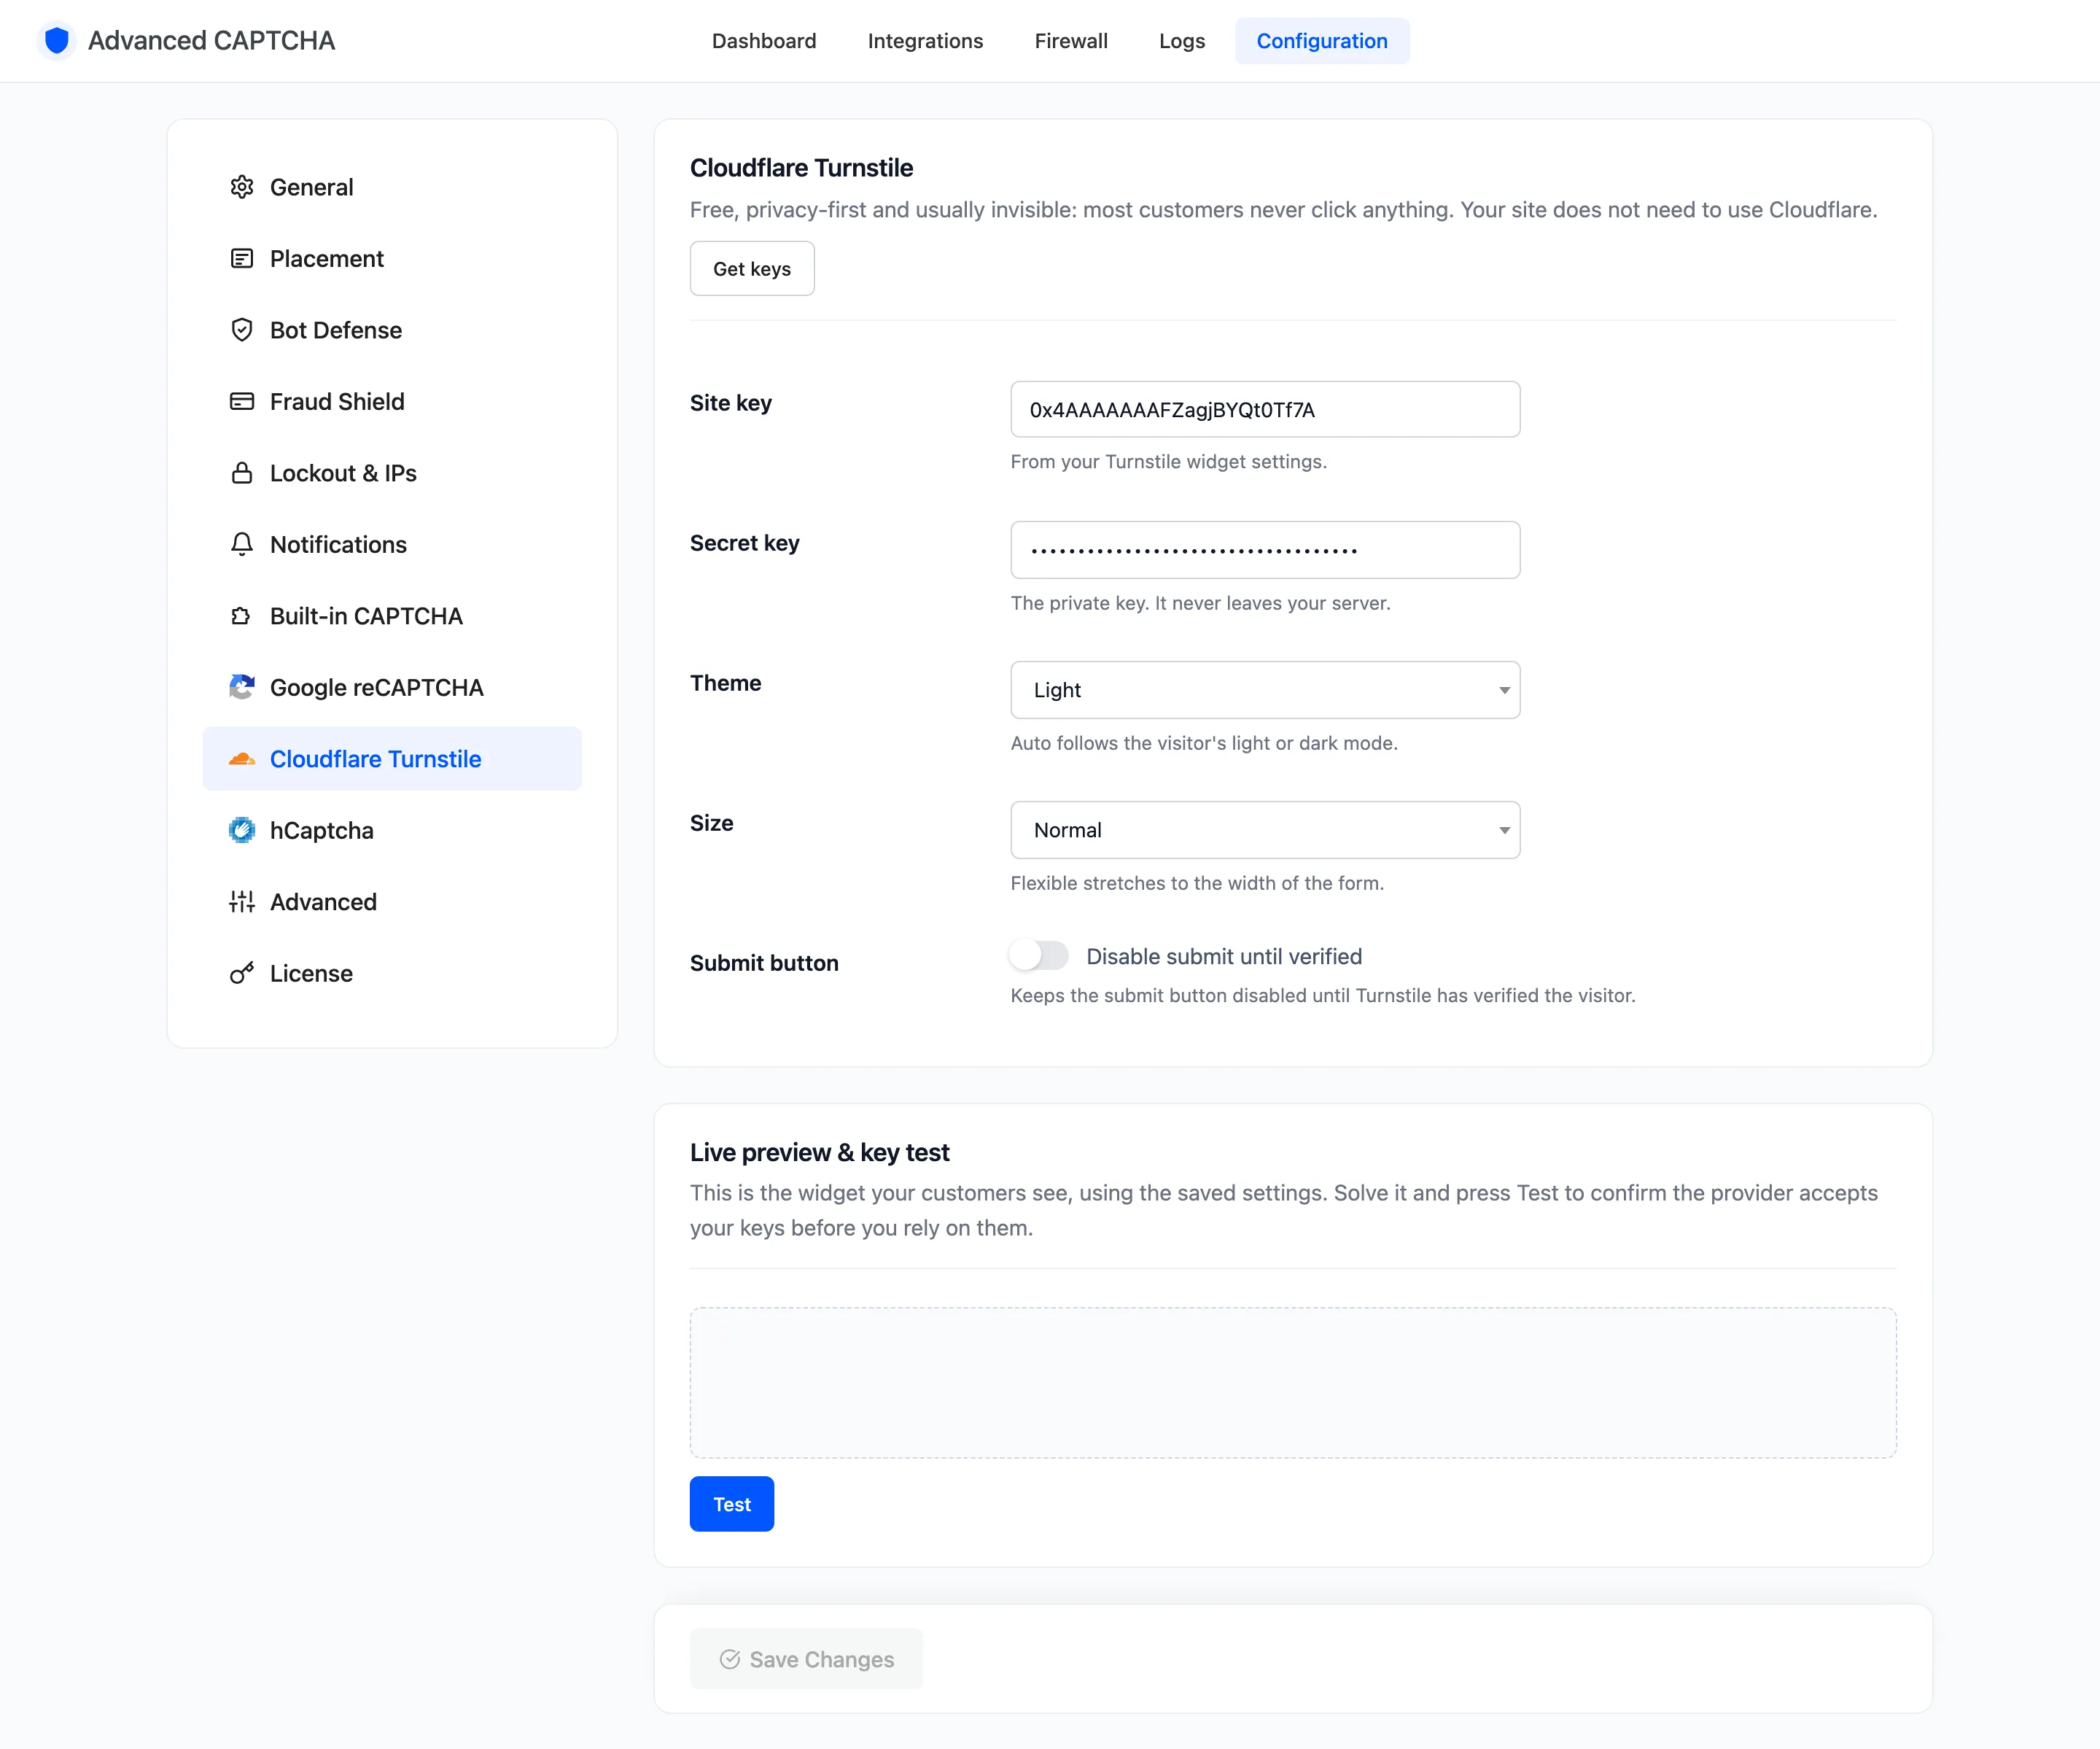Screen dimensions: 2100x1749
Task: Open Lockout & IPs padlock icon
Action: pyautogui.click(x=242, y=473)
